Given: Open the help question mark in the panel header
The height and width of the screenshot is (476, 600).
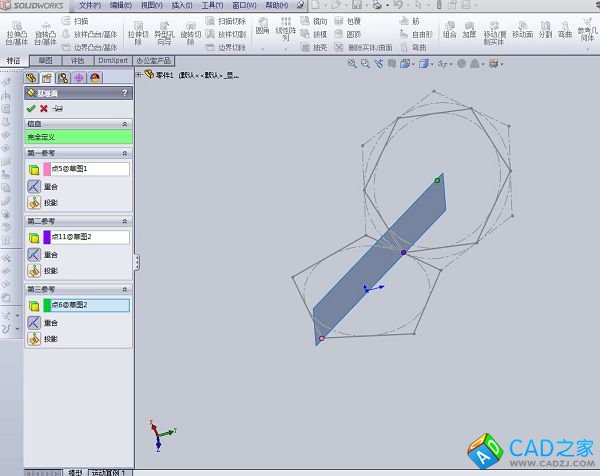Looking at the screenshot, I should (x=127, y=93).
